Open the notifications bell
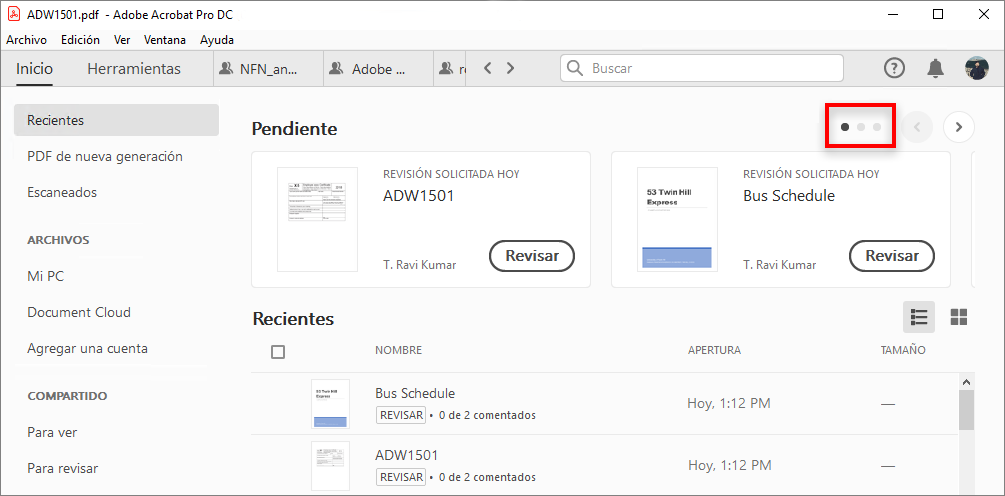Viewport: 1005px width, 496px height. click(x=935, y=68)
